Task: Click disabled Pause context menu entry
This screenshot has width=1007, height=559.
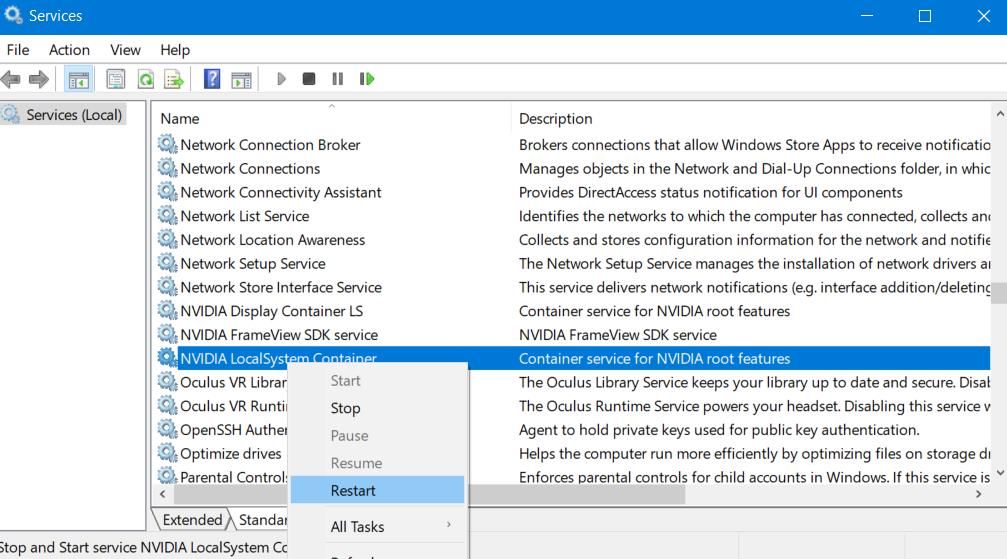Action: [377, 436]
